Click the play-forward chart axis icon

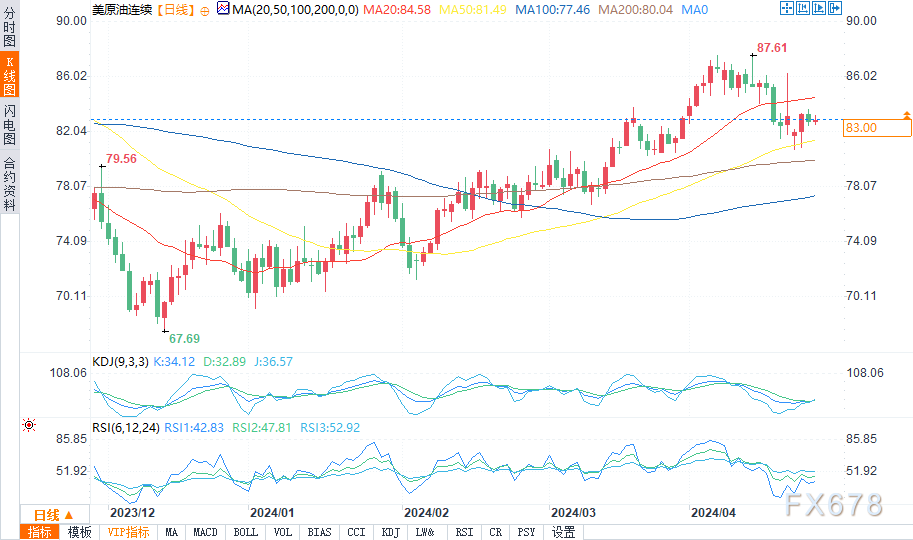point(819,8)
